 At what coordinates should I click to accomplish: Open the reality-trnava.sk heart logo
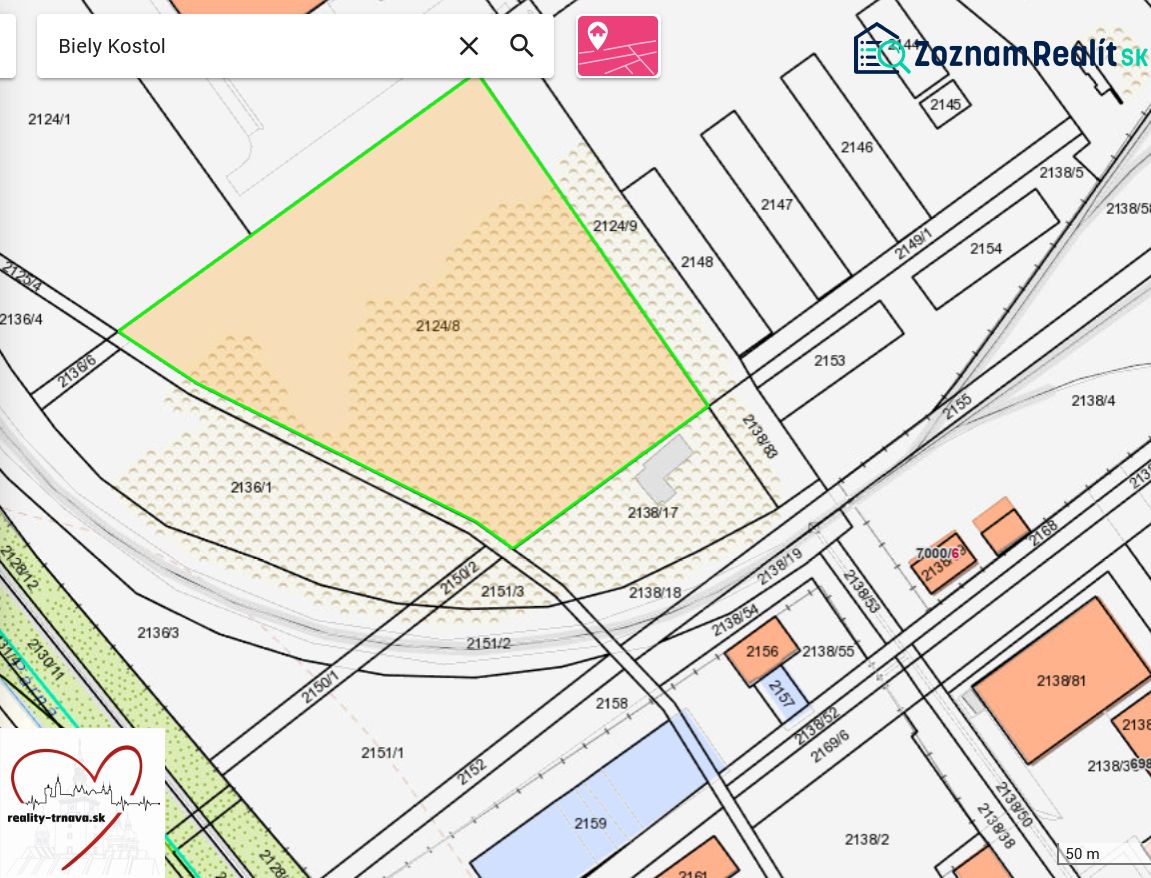(x=82, y=802)
